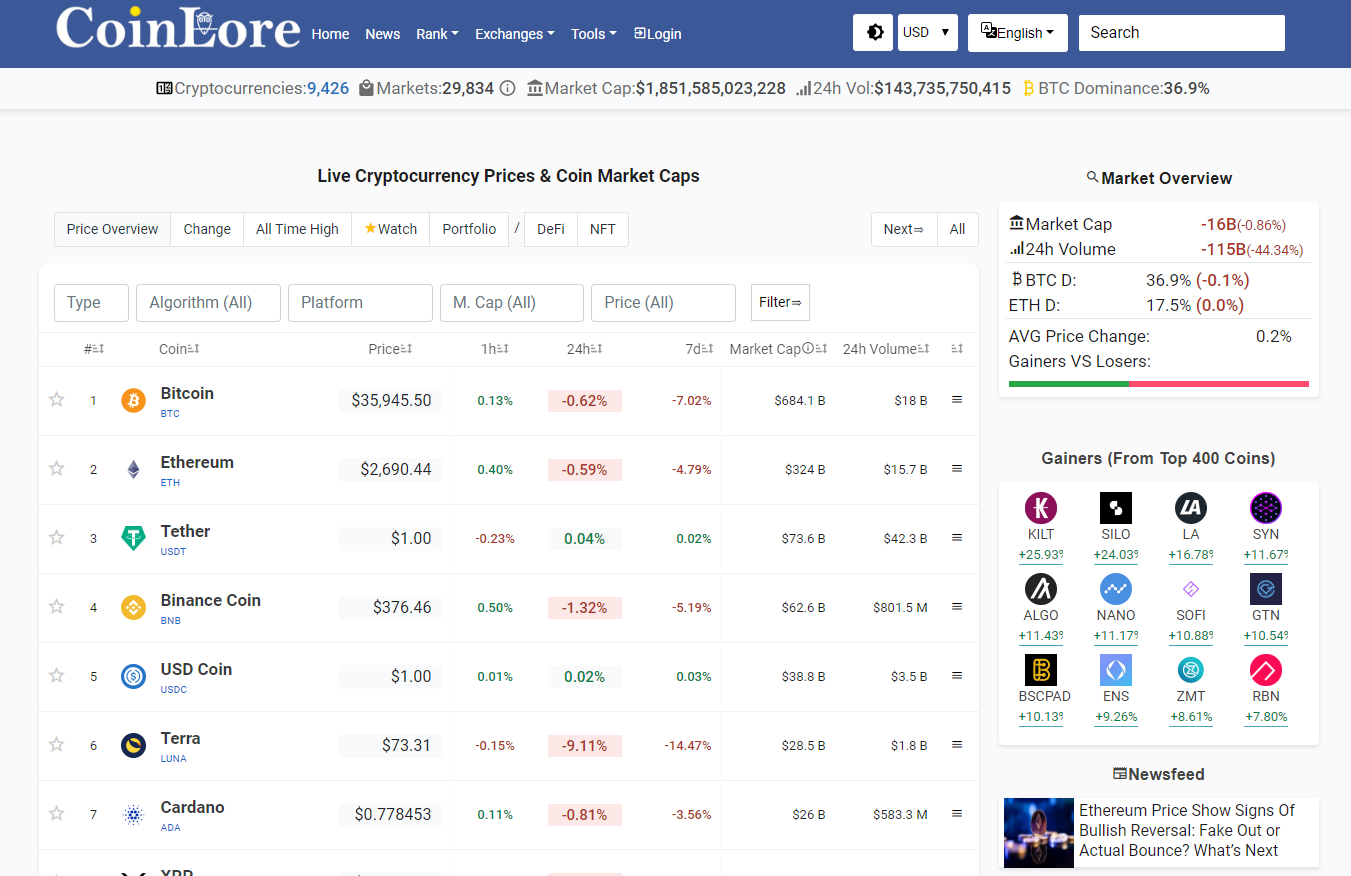Click the SILO gainer icon
The width and height of the screenshot is (1351, 876).
coord(1116,508)
